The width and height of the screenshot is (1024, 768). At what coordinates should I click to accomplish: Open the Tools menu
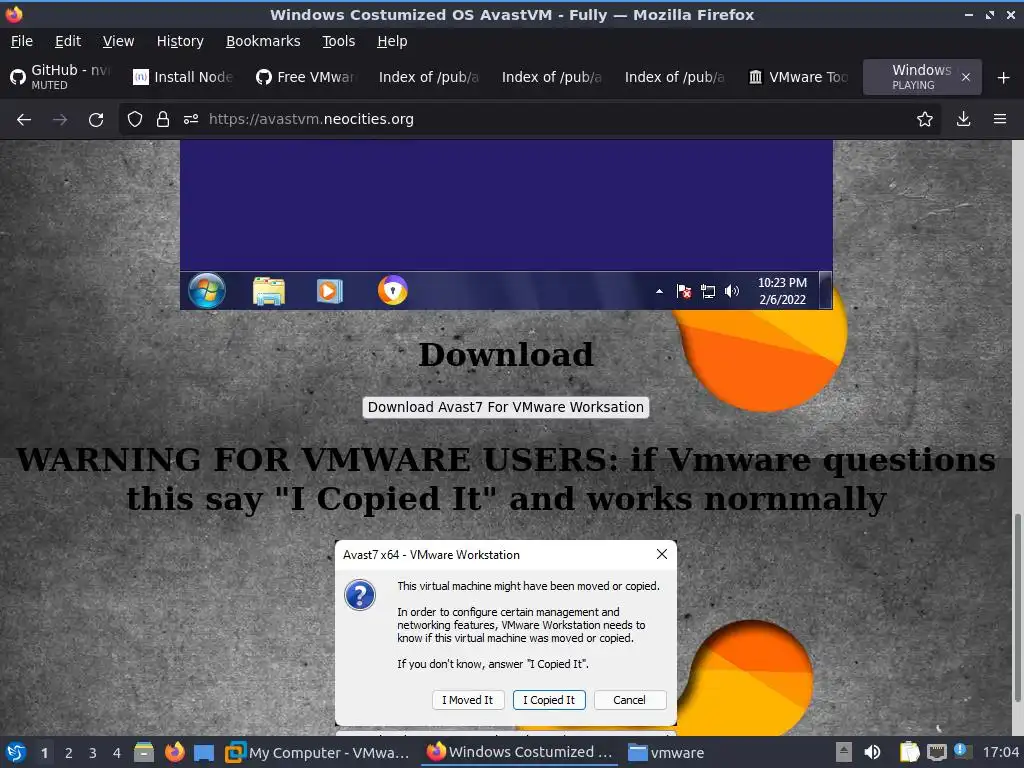339,41
